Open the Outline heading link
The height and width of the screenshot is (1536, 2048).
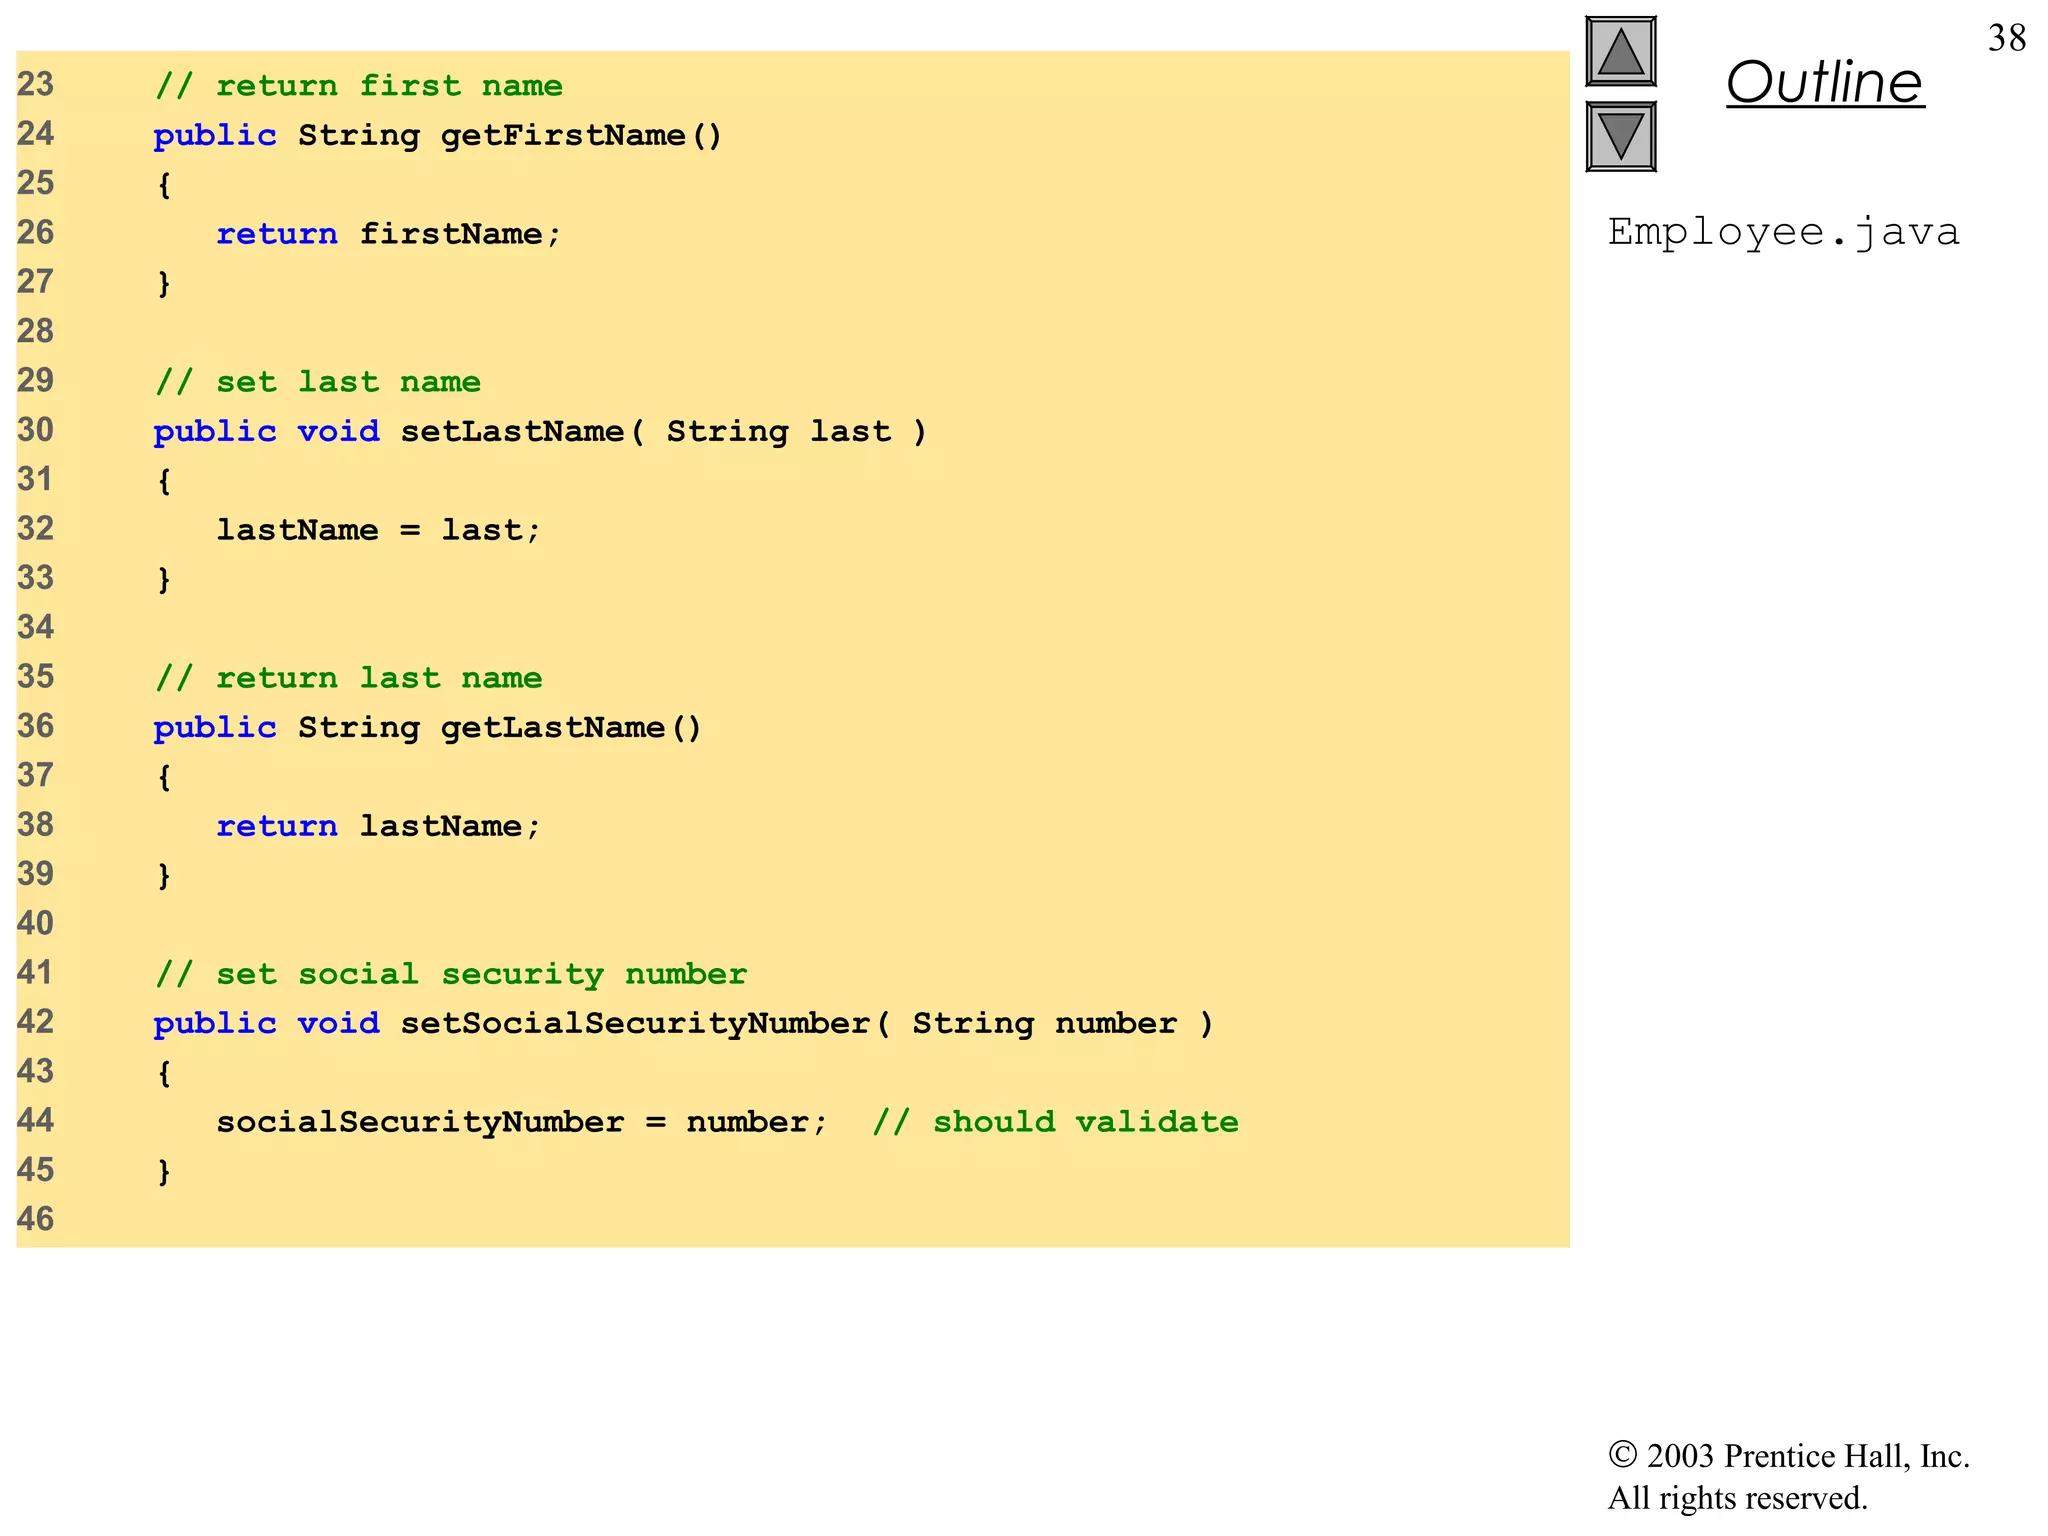1825,82
